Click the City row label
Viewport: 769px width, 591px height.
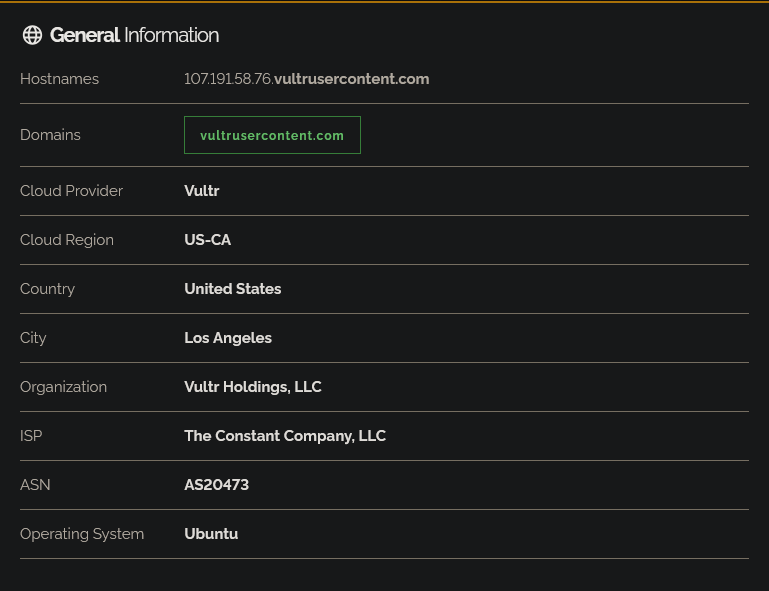click(33, 338)
